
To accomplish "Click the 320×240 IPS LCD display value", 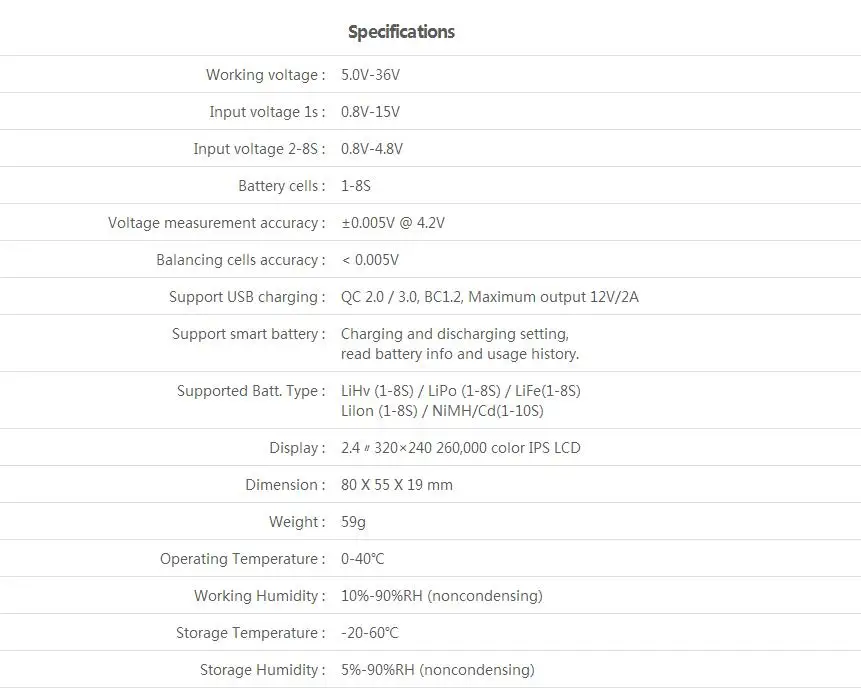I will pos(461,448).
